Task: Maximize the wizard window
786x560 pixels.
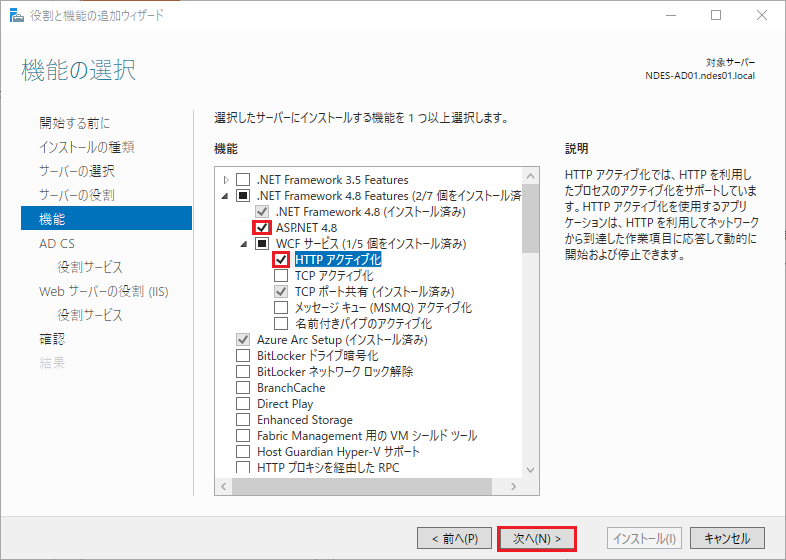Action: (716, 15)
